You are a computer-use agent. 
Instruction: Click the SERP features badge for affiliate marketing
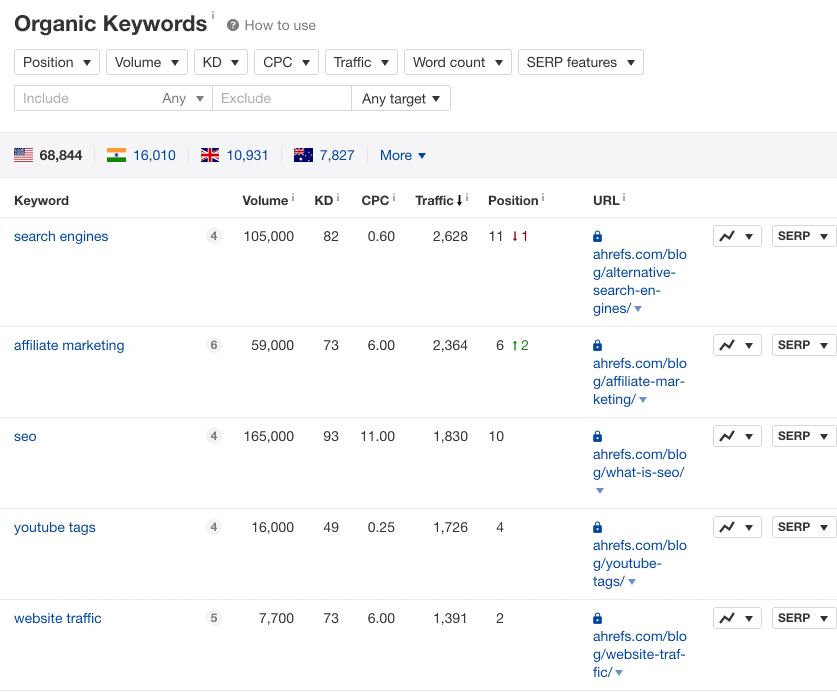213,345
